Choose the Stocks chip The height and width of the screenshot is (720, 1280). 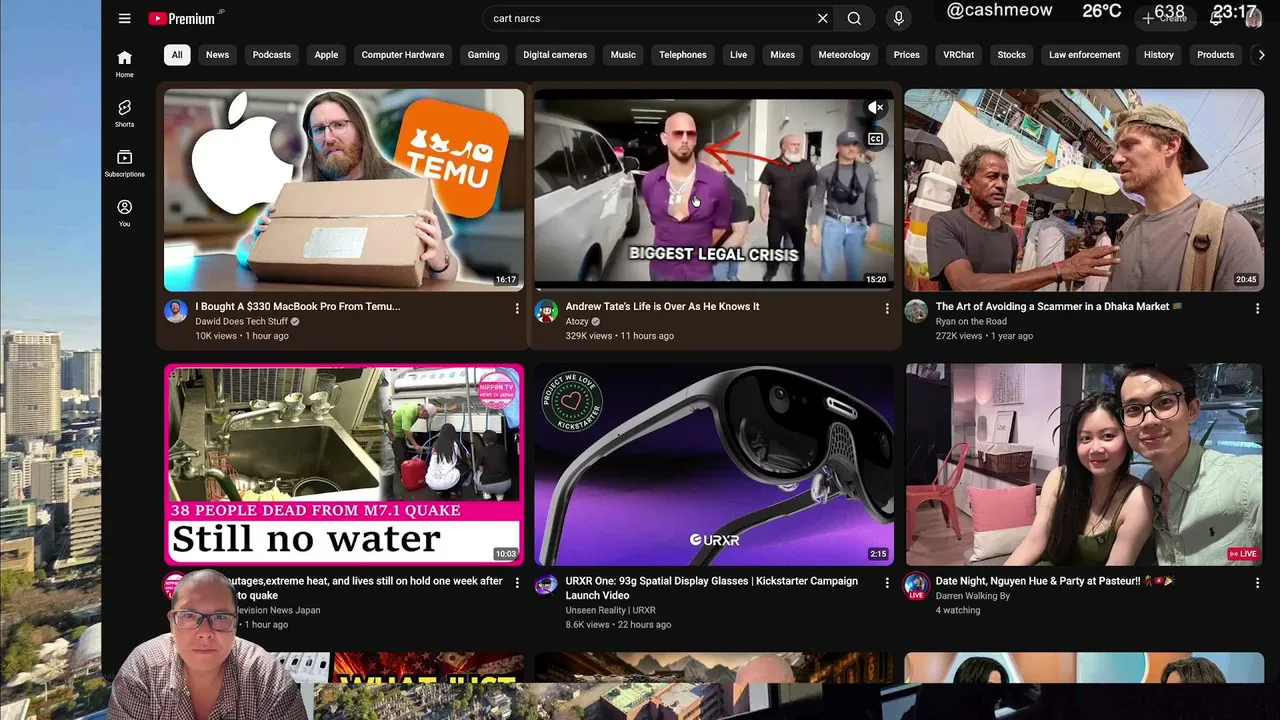(1012, 55)
